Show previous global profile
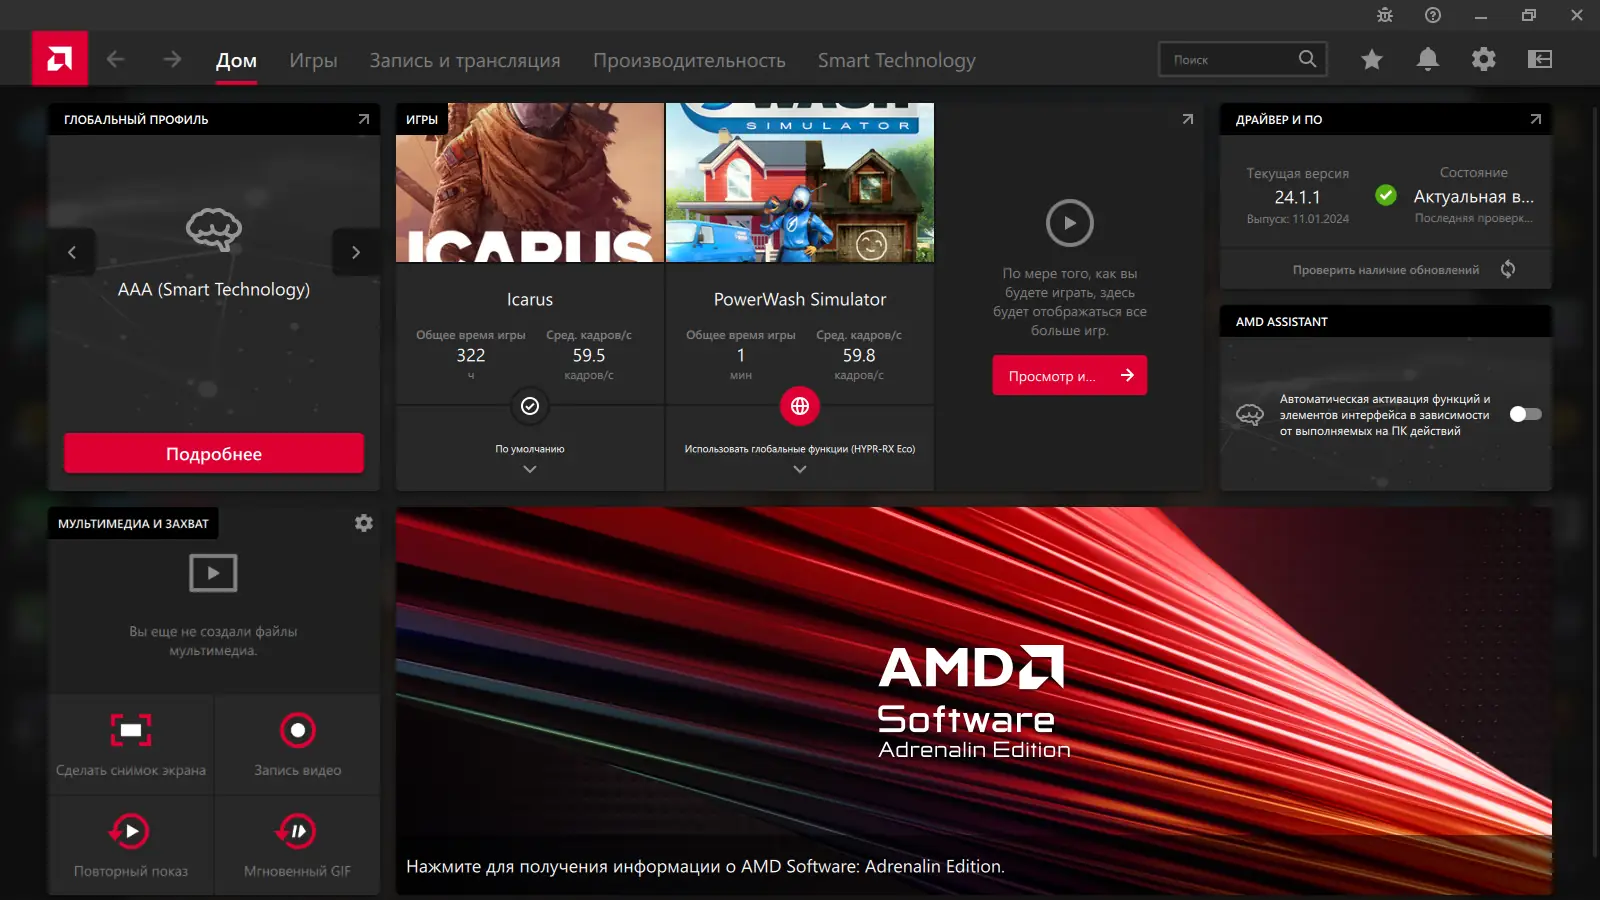 coord(72,252)
